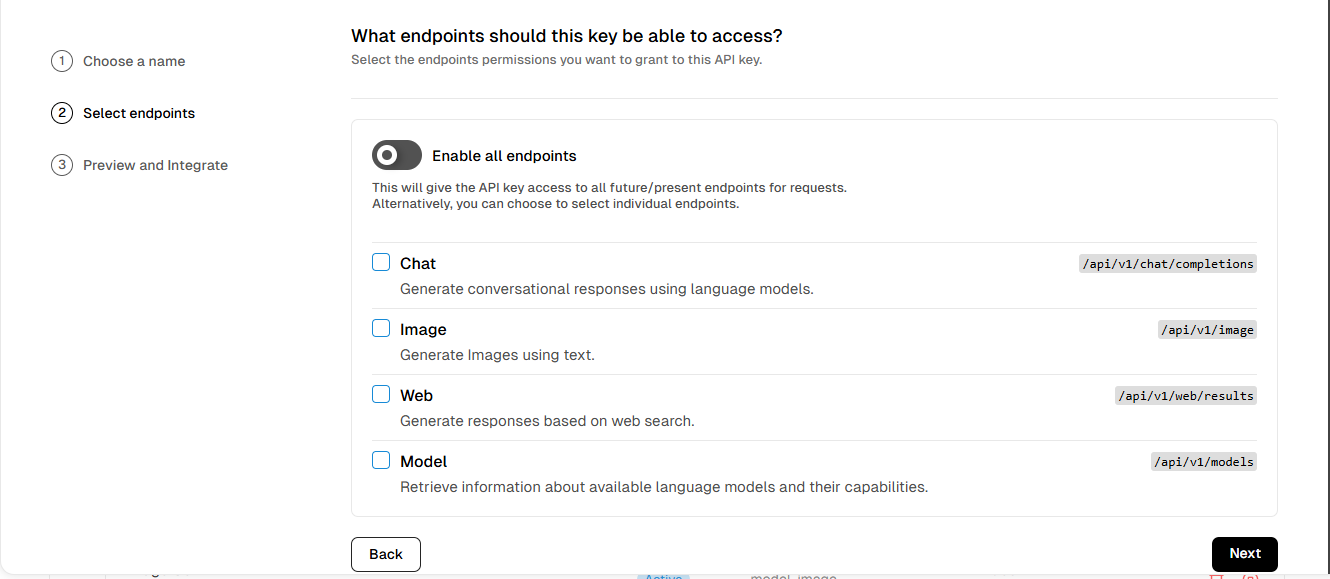Enable the Web endpoint checkbox
This screenshot has height=579, width=1330.
[381, 394]
